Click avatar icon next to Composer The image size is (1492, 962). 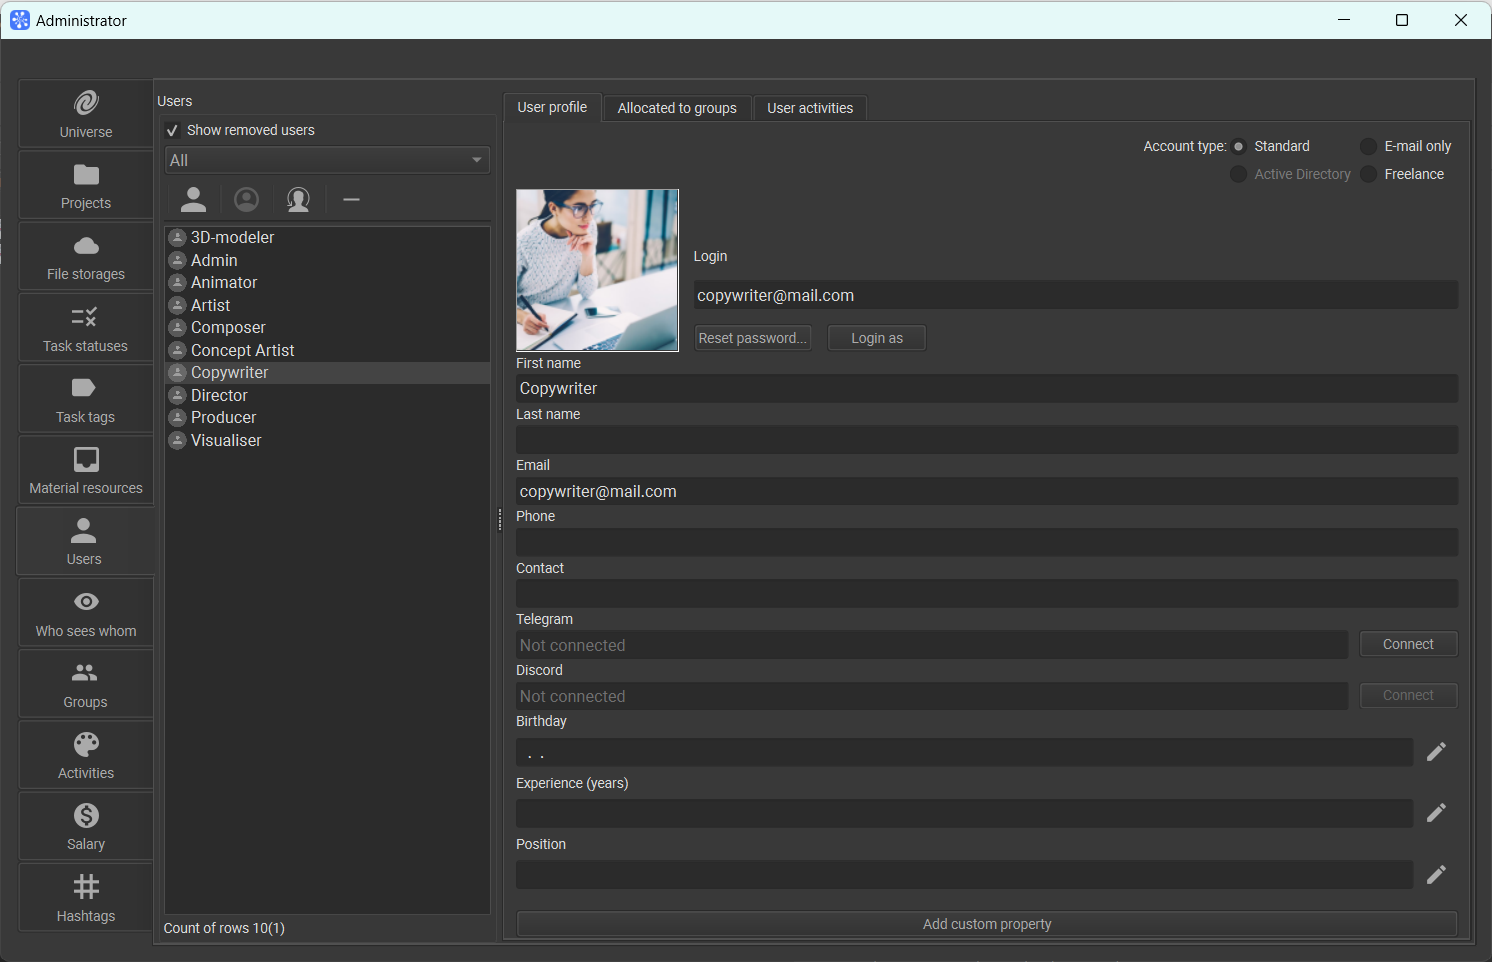[x=178, y=327]
